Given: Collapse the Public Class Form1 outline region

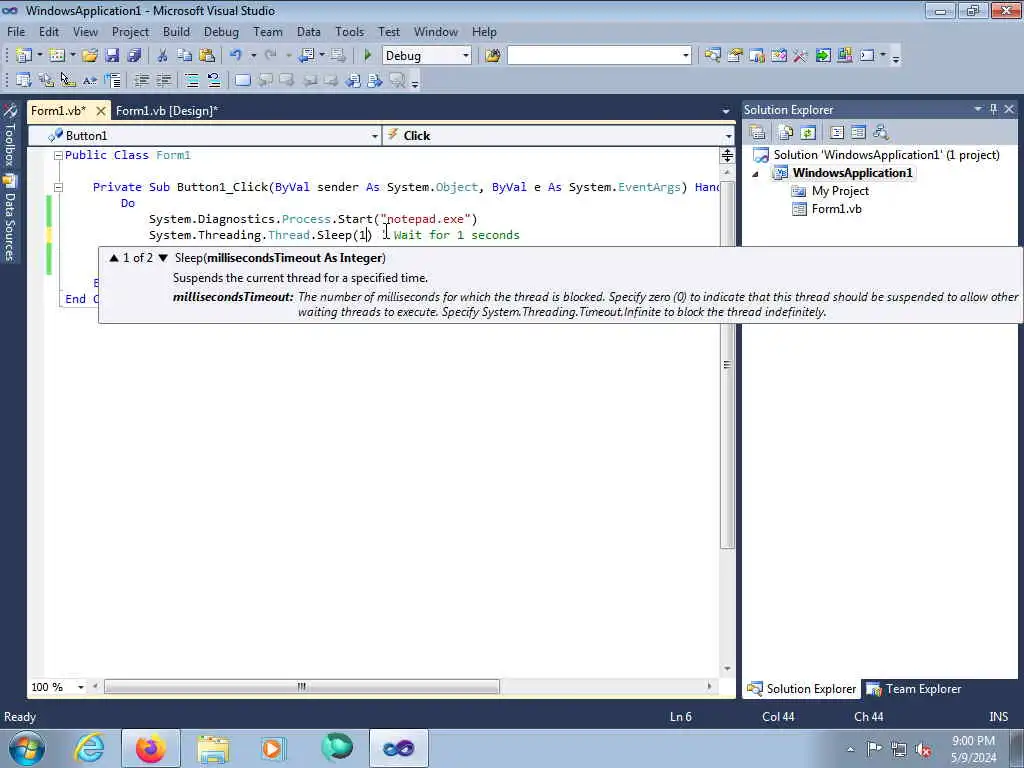Looking at the screenshot, I should (57, 155).
